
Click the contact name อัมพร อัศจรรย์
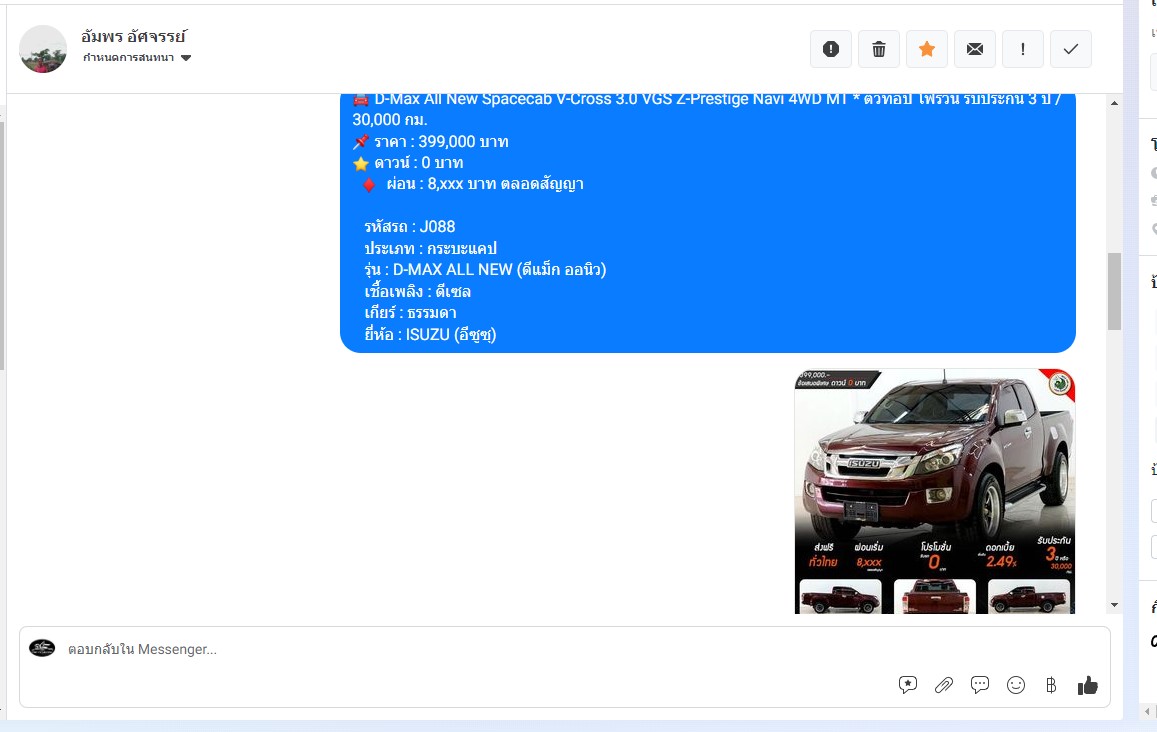pyautogui.click(x=134, y=35)
